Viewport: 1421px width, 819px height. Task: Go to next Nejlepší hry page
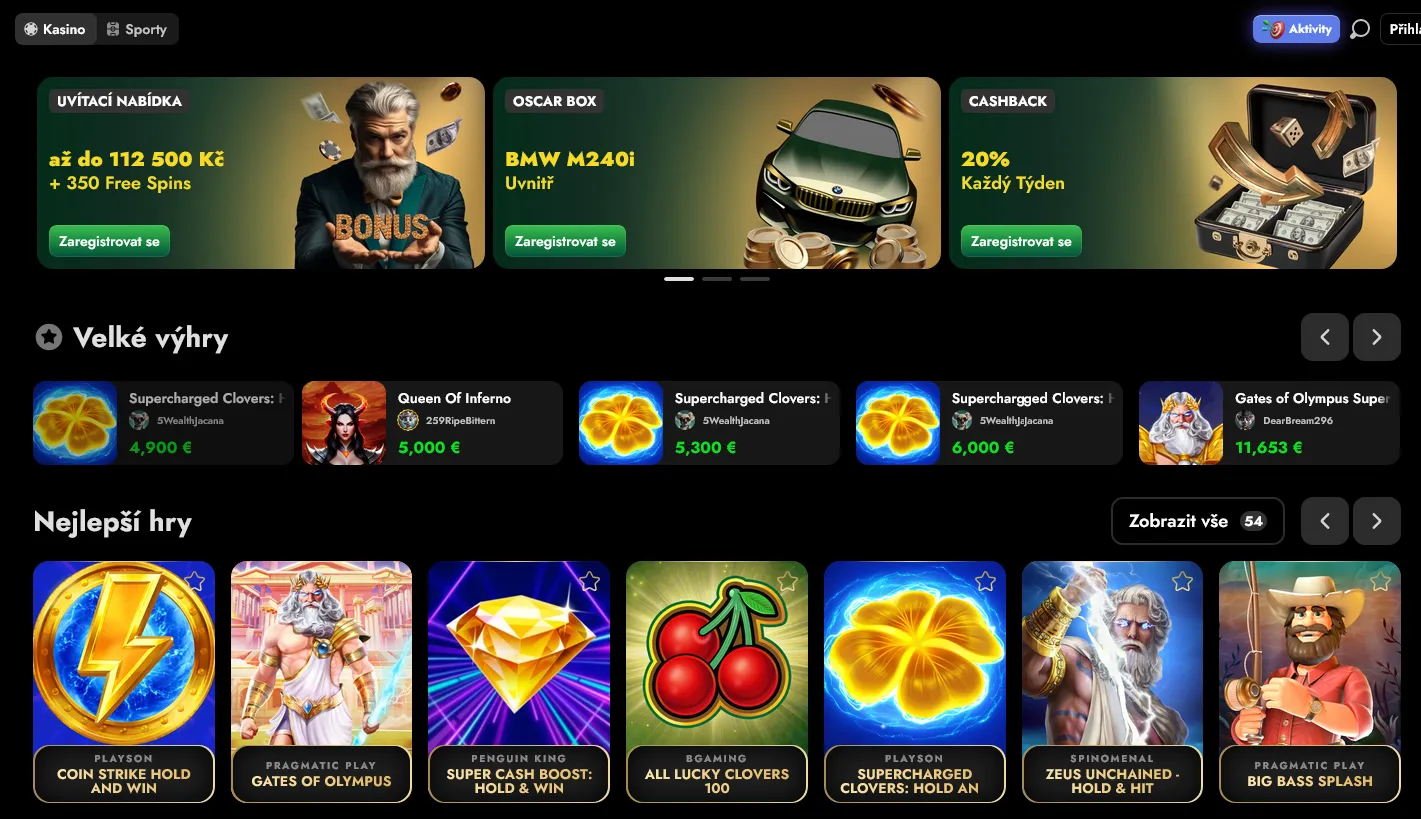point(1377,521)
